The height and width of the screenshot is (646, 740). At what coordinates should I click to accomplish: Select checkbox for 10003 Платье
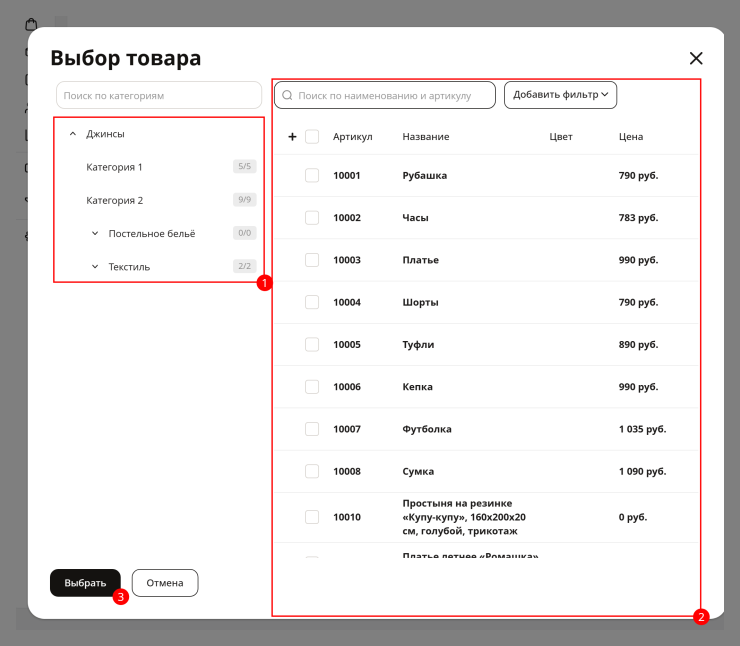coord(312,260)
